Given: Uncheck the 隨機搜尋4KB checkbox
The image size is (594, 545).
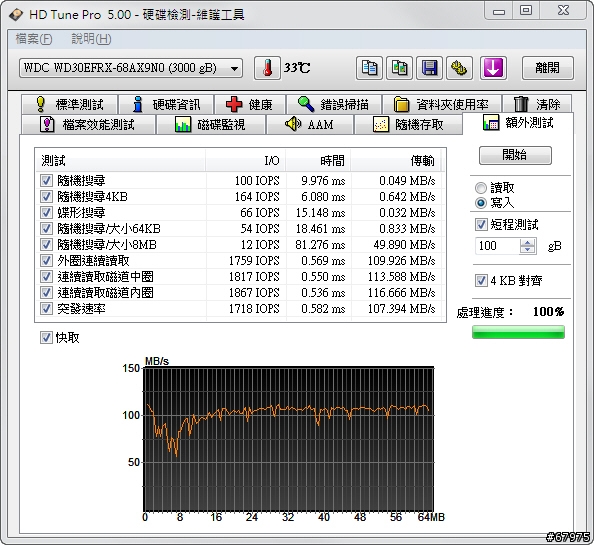Looking at the screenshot, I should click(x=46, y=197).
